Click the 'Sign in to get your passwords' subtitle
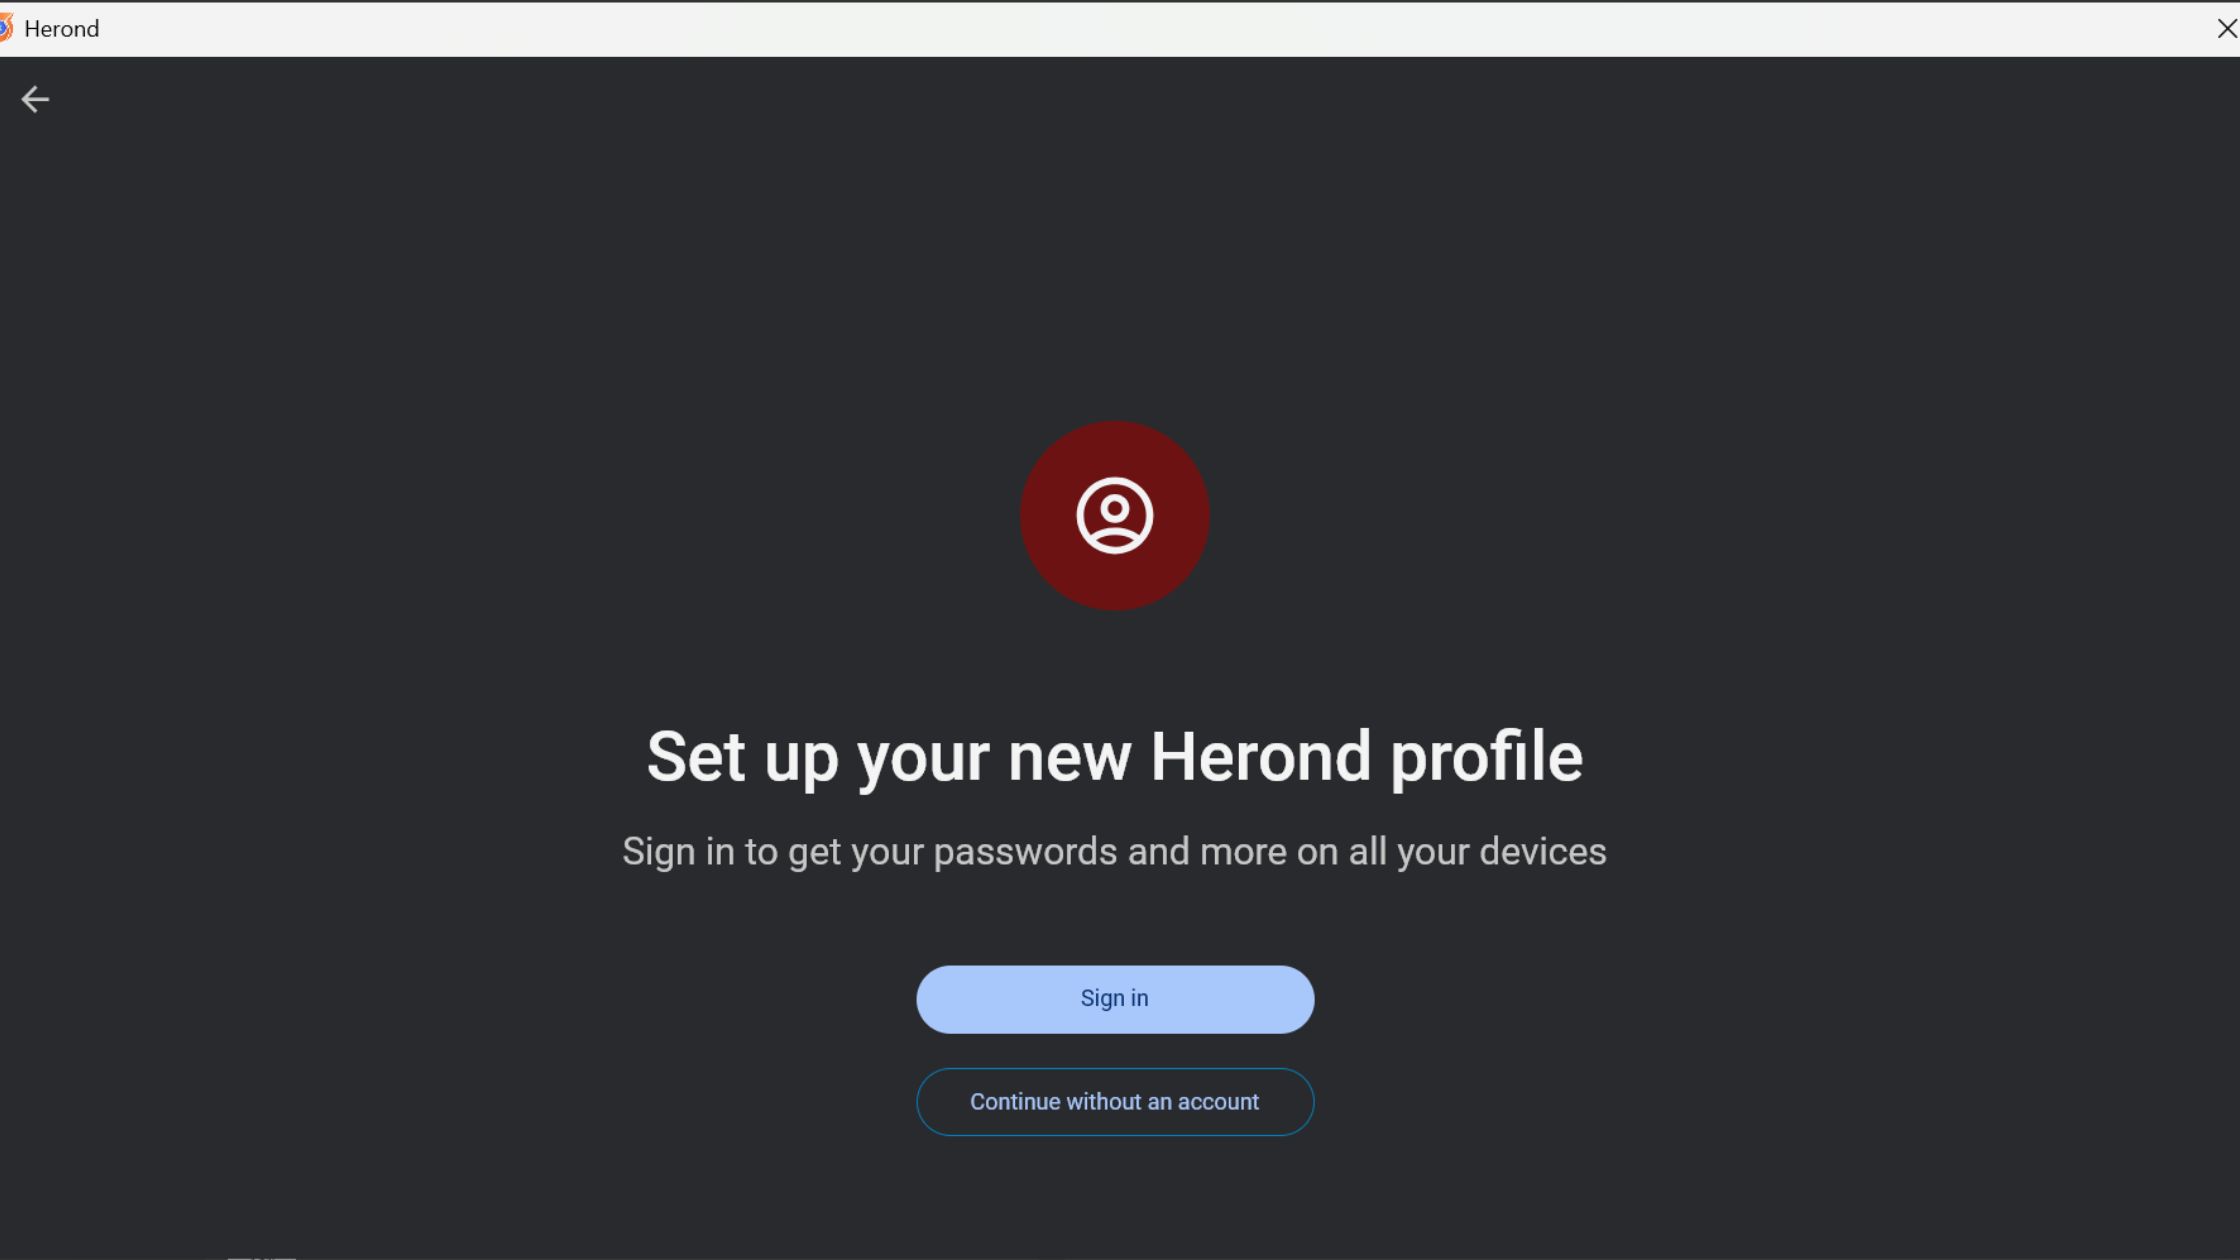Viewport: 2240px width, 1260px height. pos(1114,852)
